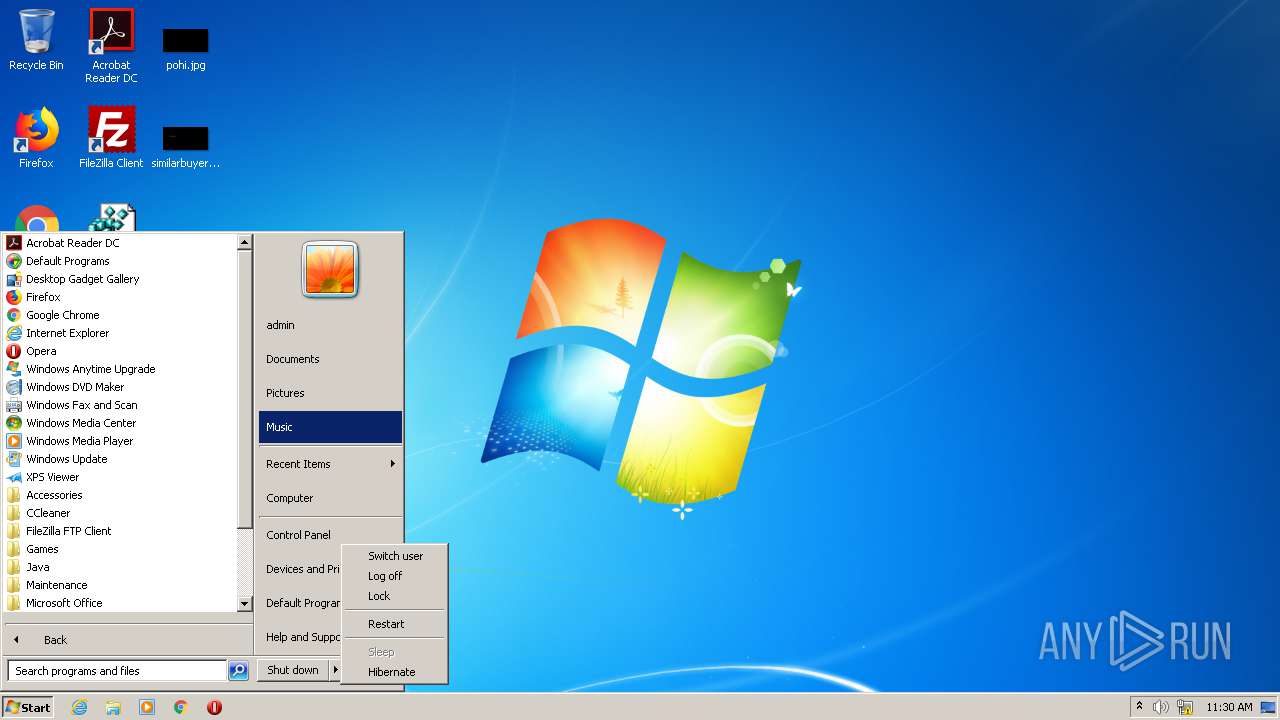1280x720 pixels.
Task: Click the volume speaker tray icon
Action: (1161, 707)
